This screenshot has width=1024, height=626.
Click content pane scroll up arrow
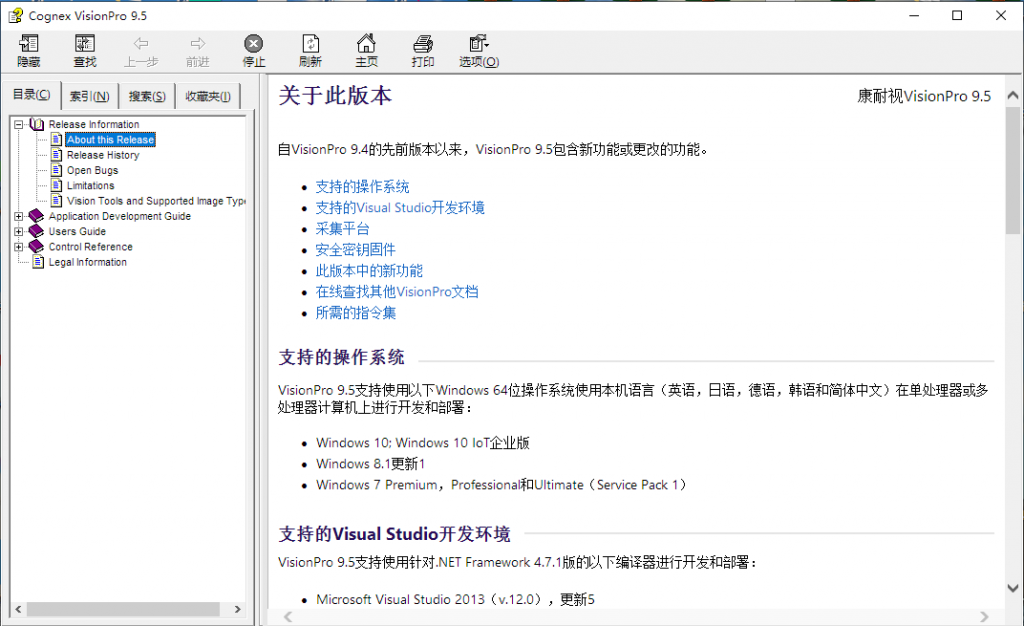(x=1013, y=95)
